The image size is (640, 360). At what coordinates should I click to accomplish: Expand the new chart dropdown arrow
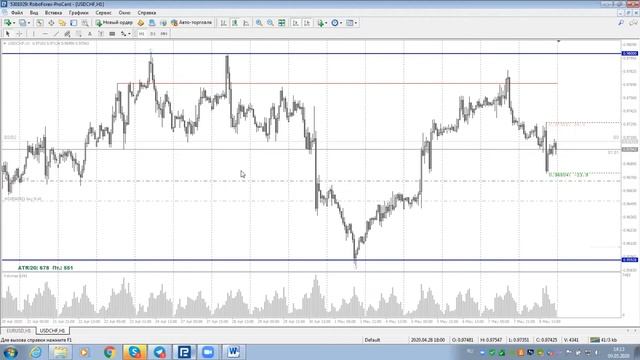14,23
